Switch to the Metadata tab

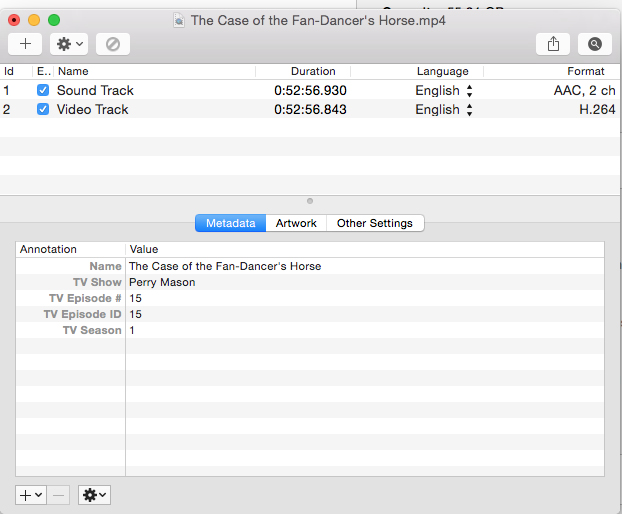[230, 223]
